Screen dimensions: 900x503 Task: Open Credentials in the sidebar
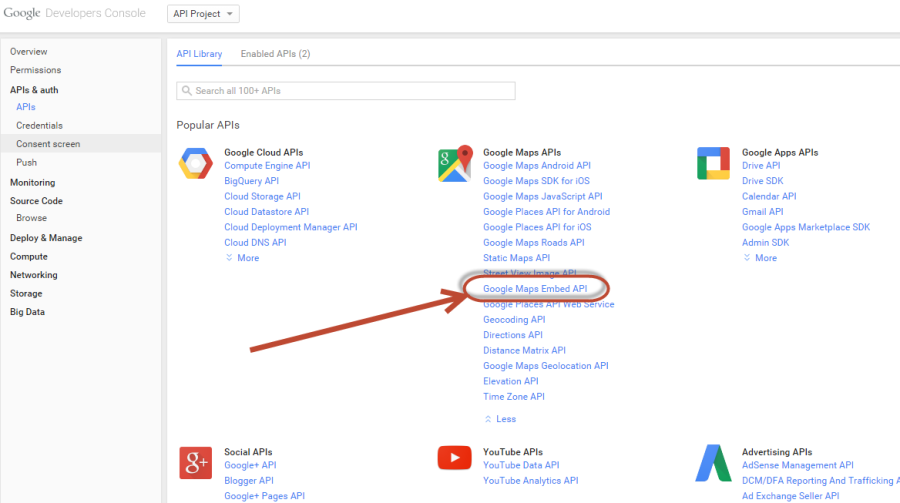[x=40, y=126]
